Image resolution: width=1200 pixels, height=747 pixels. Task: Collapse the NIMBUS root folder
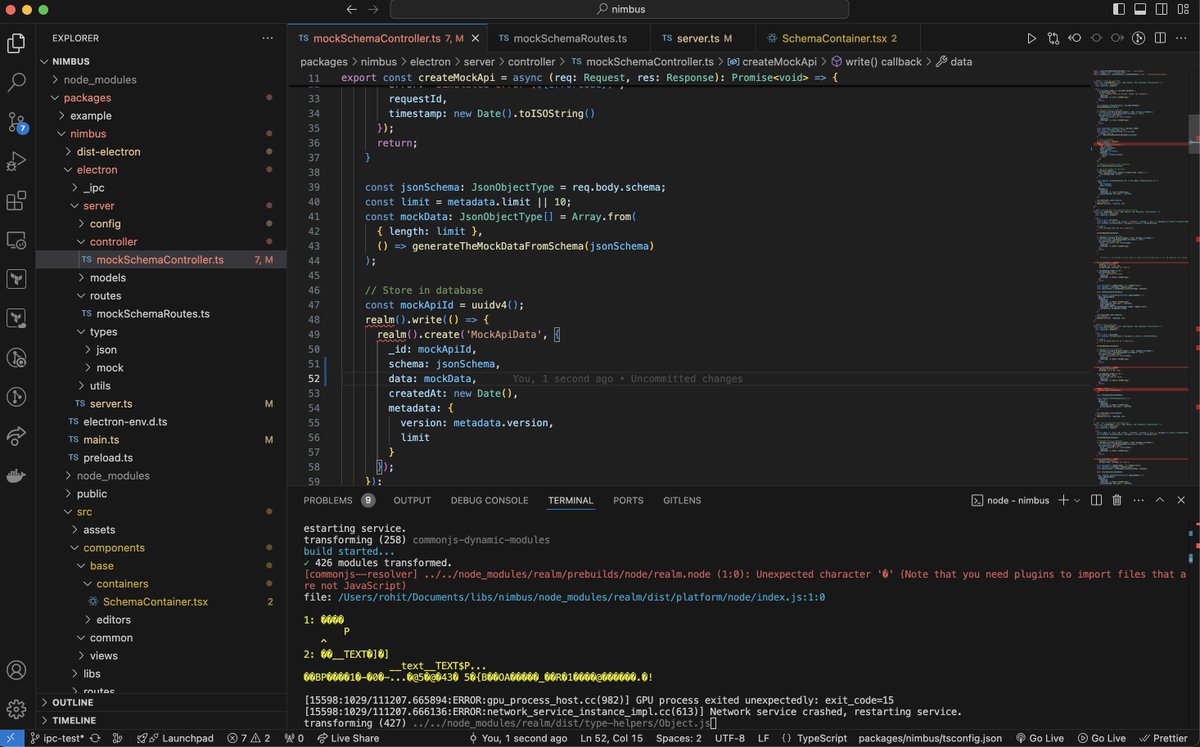pyautogui.click(x=161, y=61)
